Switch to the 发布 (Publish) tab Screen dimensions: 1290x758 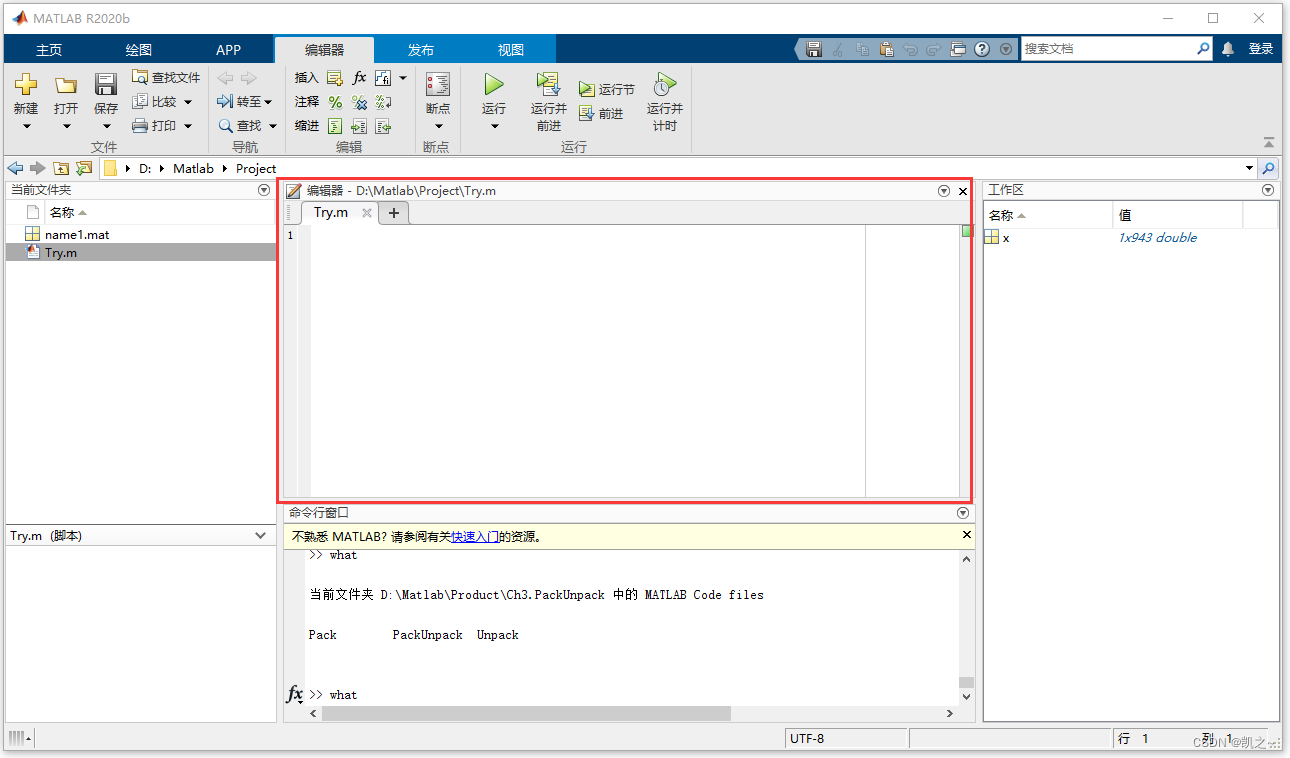[x=421, y=49]
